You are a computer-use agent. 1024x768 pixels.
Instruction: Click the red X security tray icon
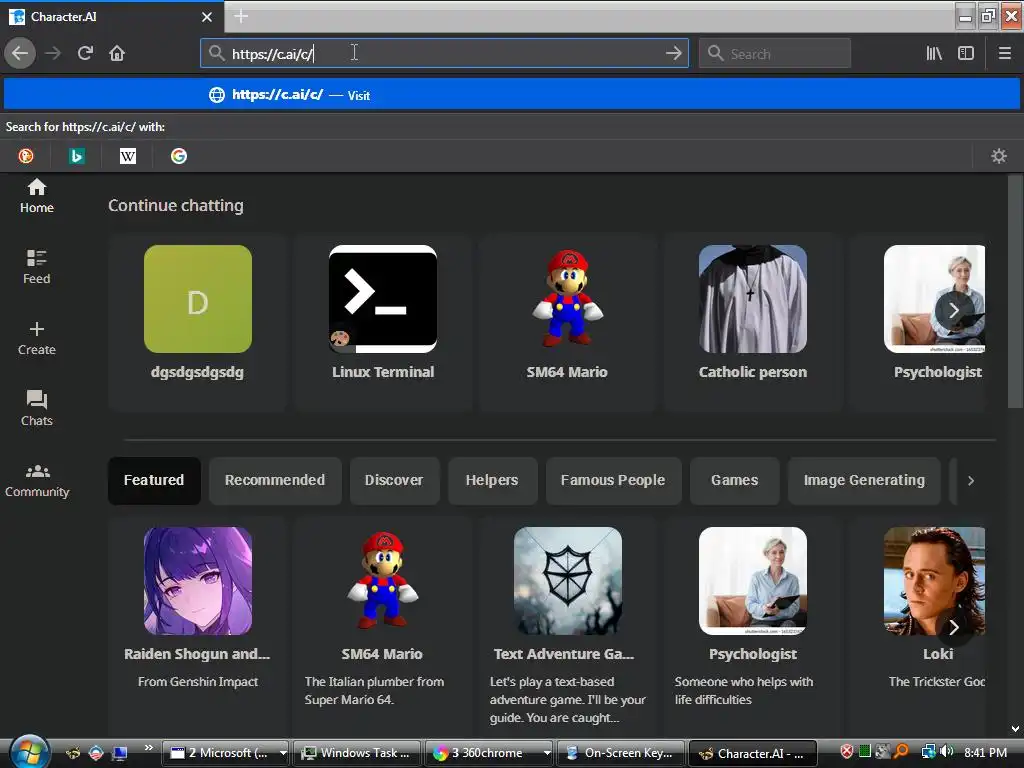846,752
